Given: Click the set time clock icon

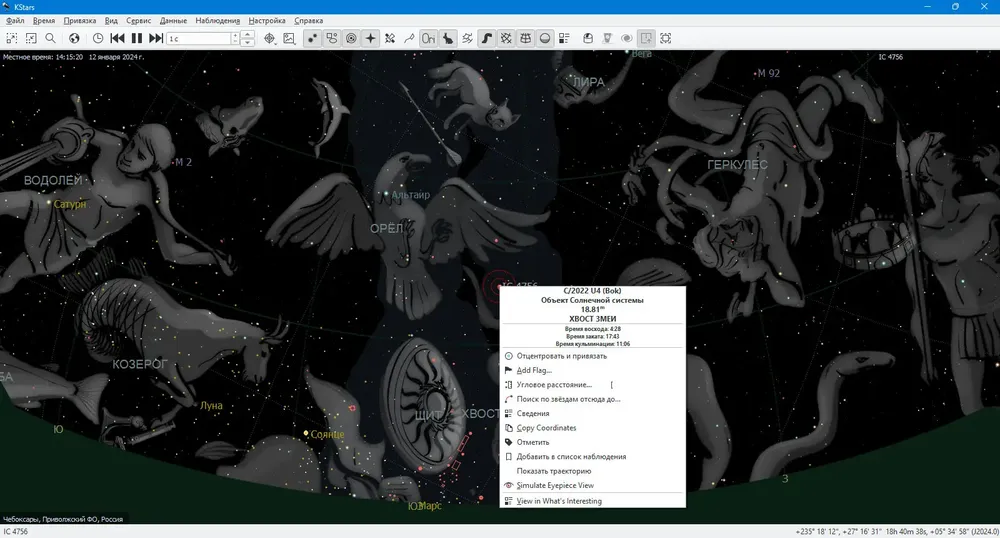Looking at the screenshot, I should [98, 38].
